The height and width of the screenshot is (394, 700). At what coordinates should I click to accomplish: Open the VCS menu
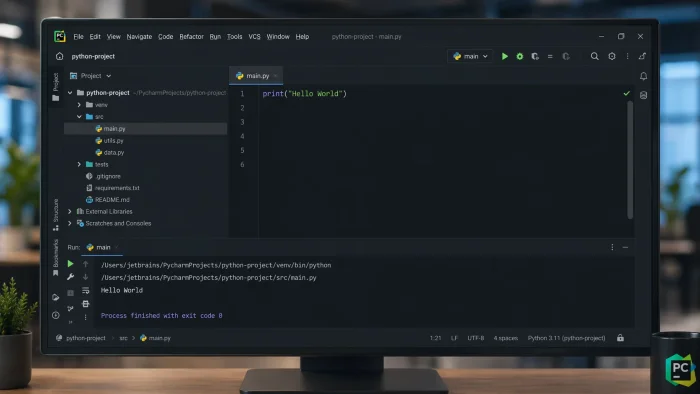coord(254,37)
